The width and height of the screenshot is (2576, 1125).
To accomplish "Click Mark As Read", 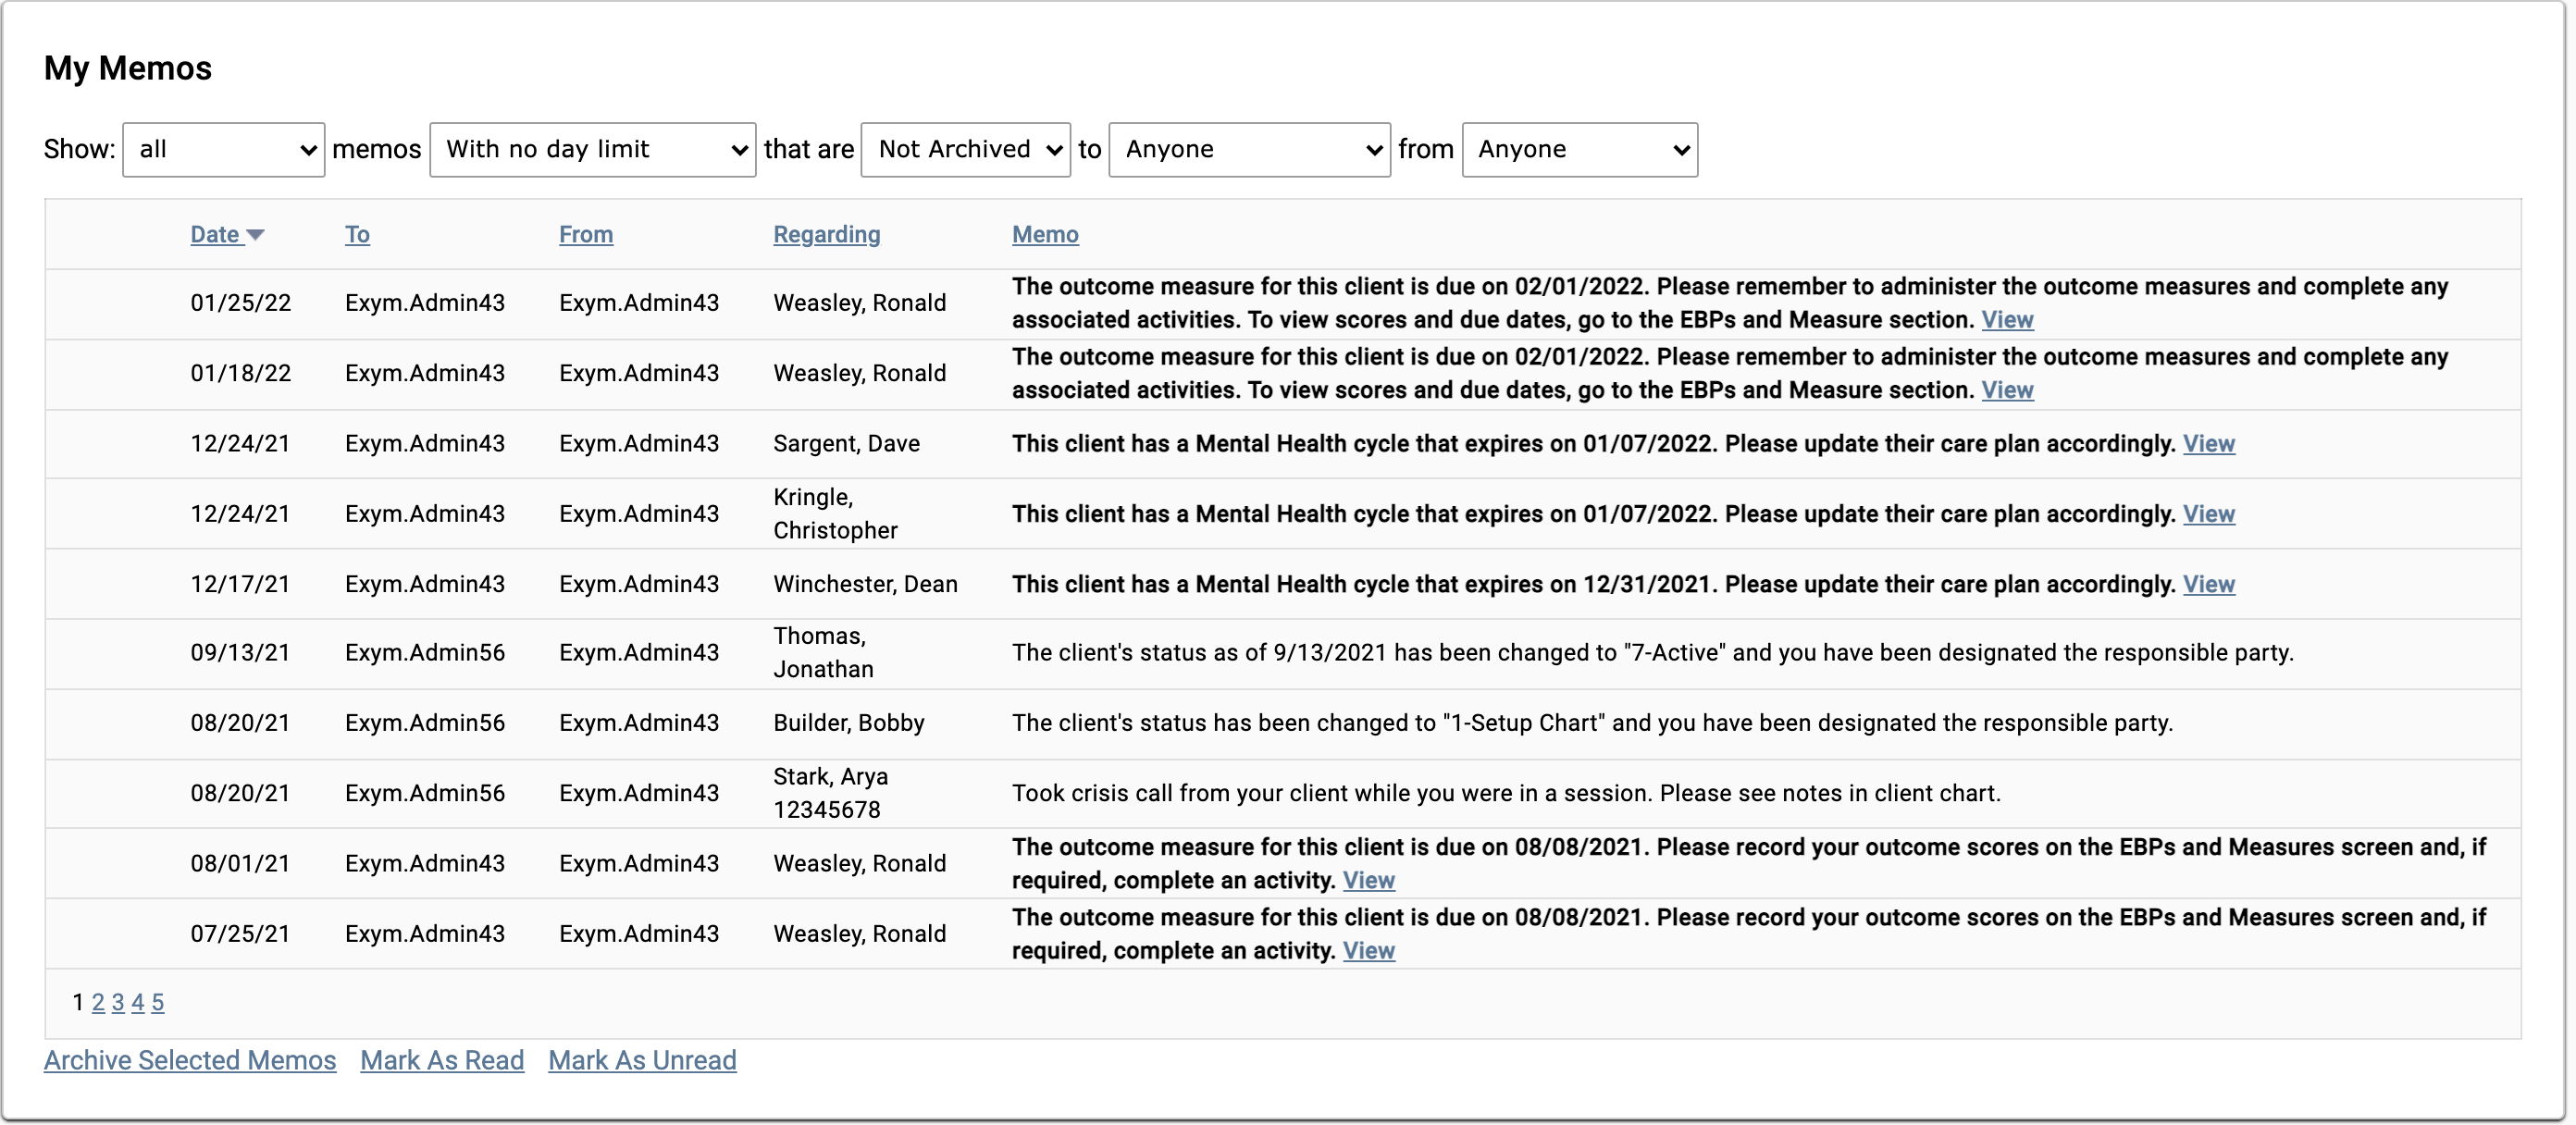I will click(442, 1060).
